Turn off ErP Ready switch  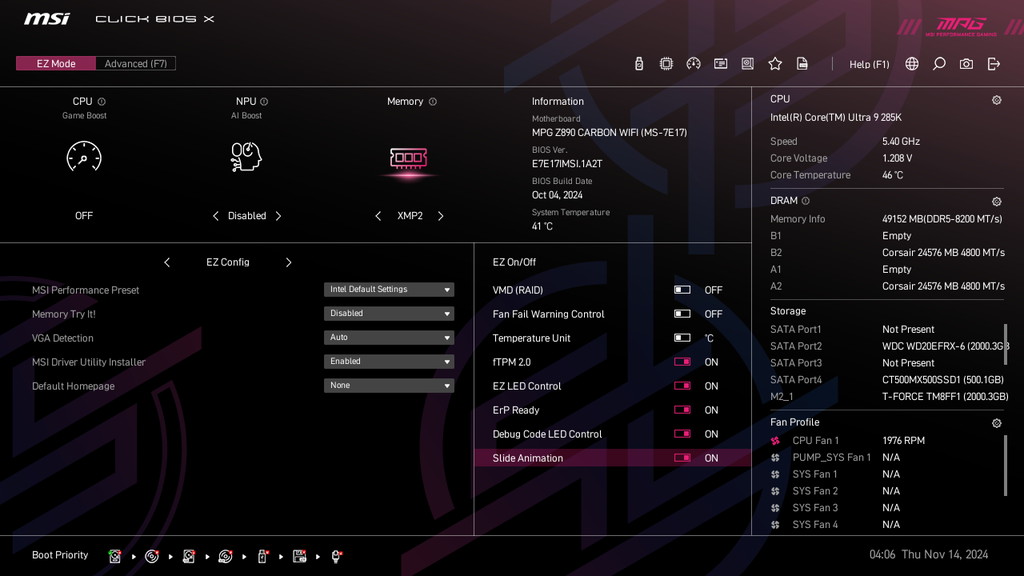coord(682,409)
